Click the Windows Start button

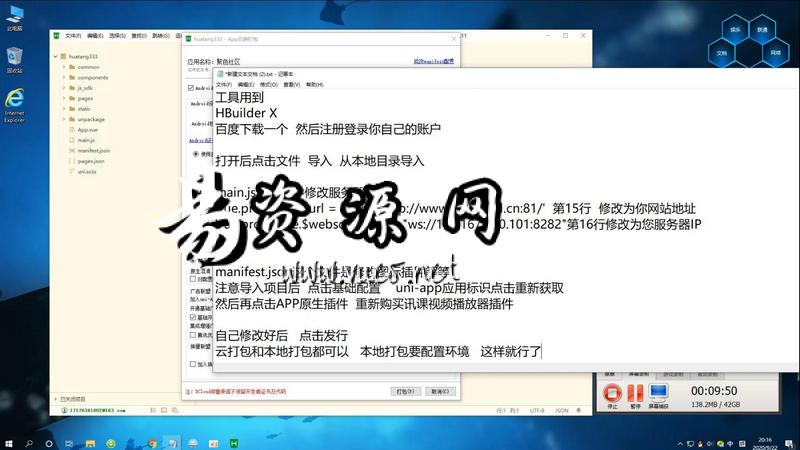(x=9, y=443)
